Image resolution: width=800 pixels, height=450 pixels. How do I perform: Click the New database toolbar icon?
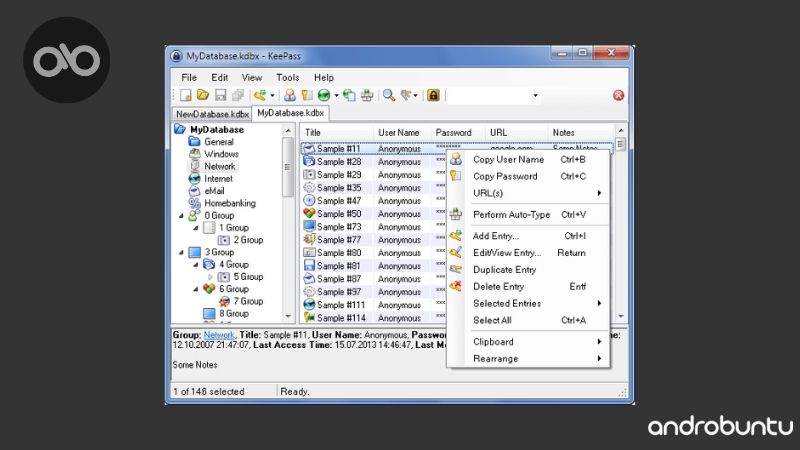point(186,95)
